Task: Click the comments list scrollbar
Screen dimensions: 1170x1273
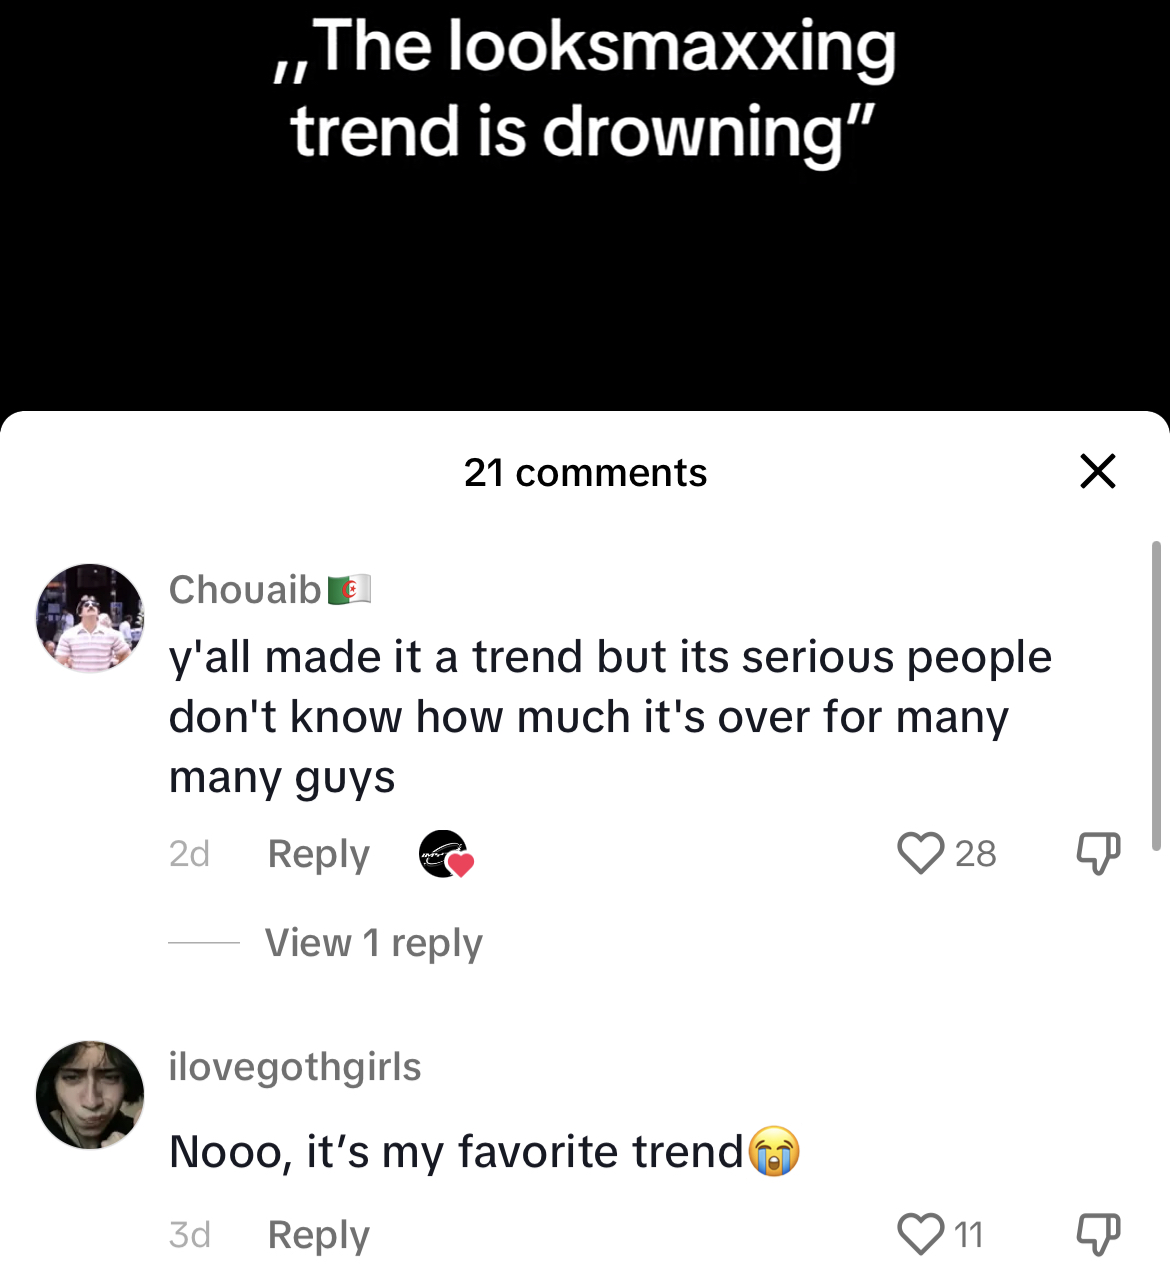Action: pos(1156,696)
